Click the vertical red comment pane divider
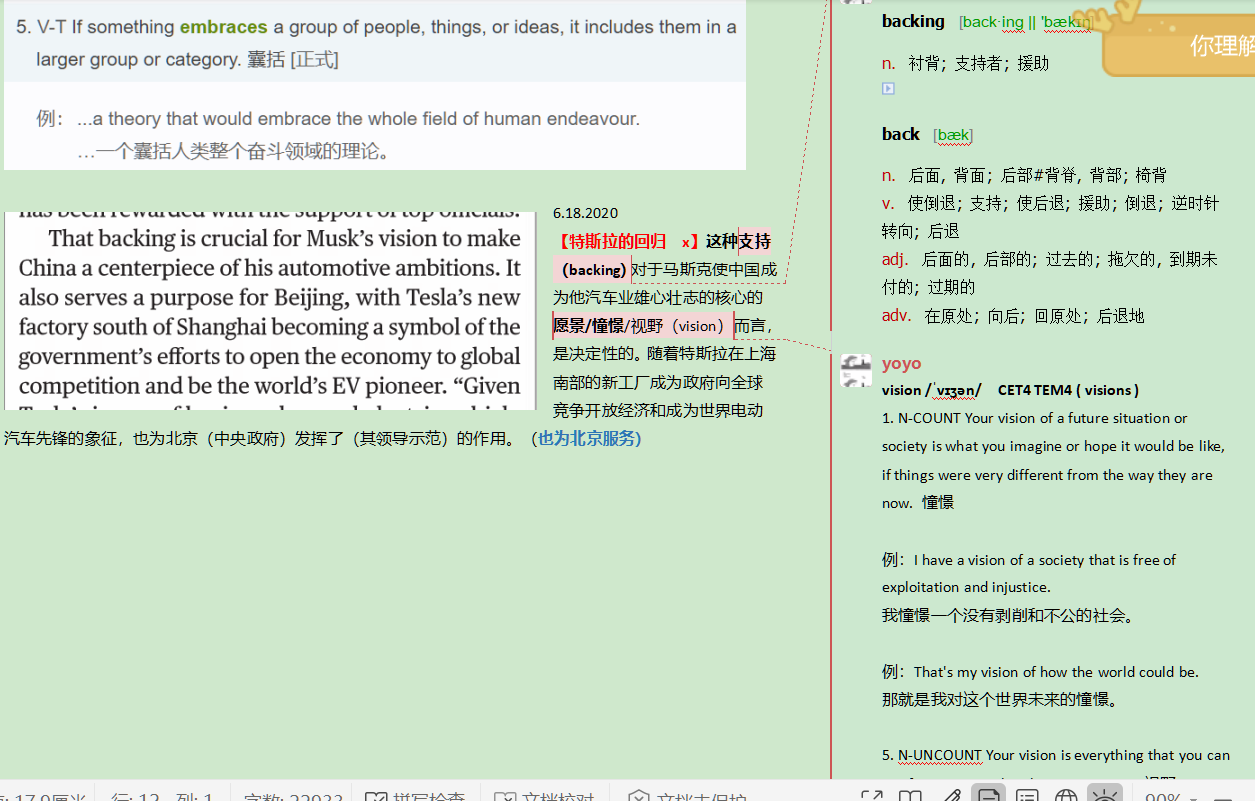Screen dimensions: 1255x801 [x=830, y=390]
